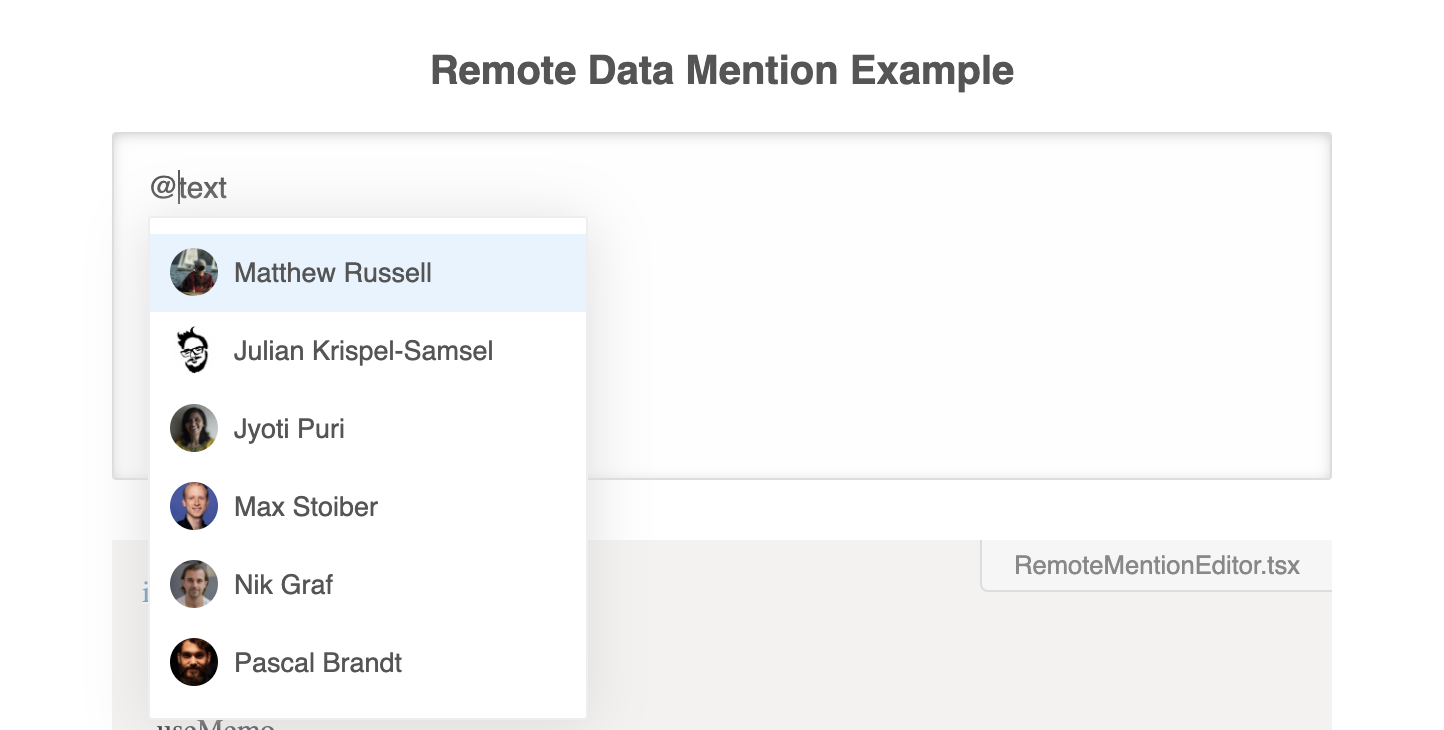Screen dimensions: 1444x730
Task: Select the Max Stoiber suggestion entry
Action: tap(305, 506)
